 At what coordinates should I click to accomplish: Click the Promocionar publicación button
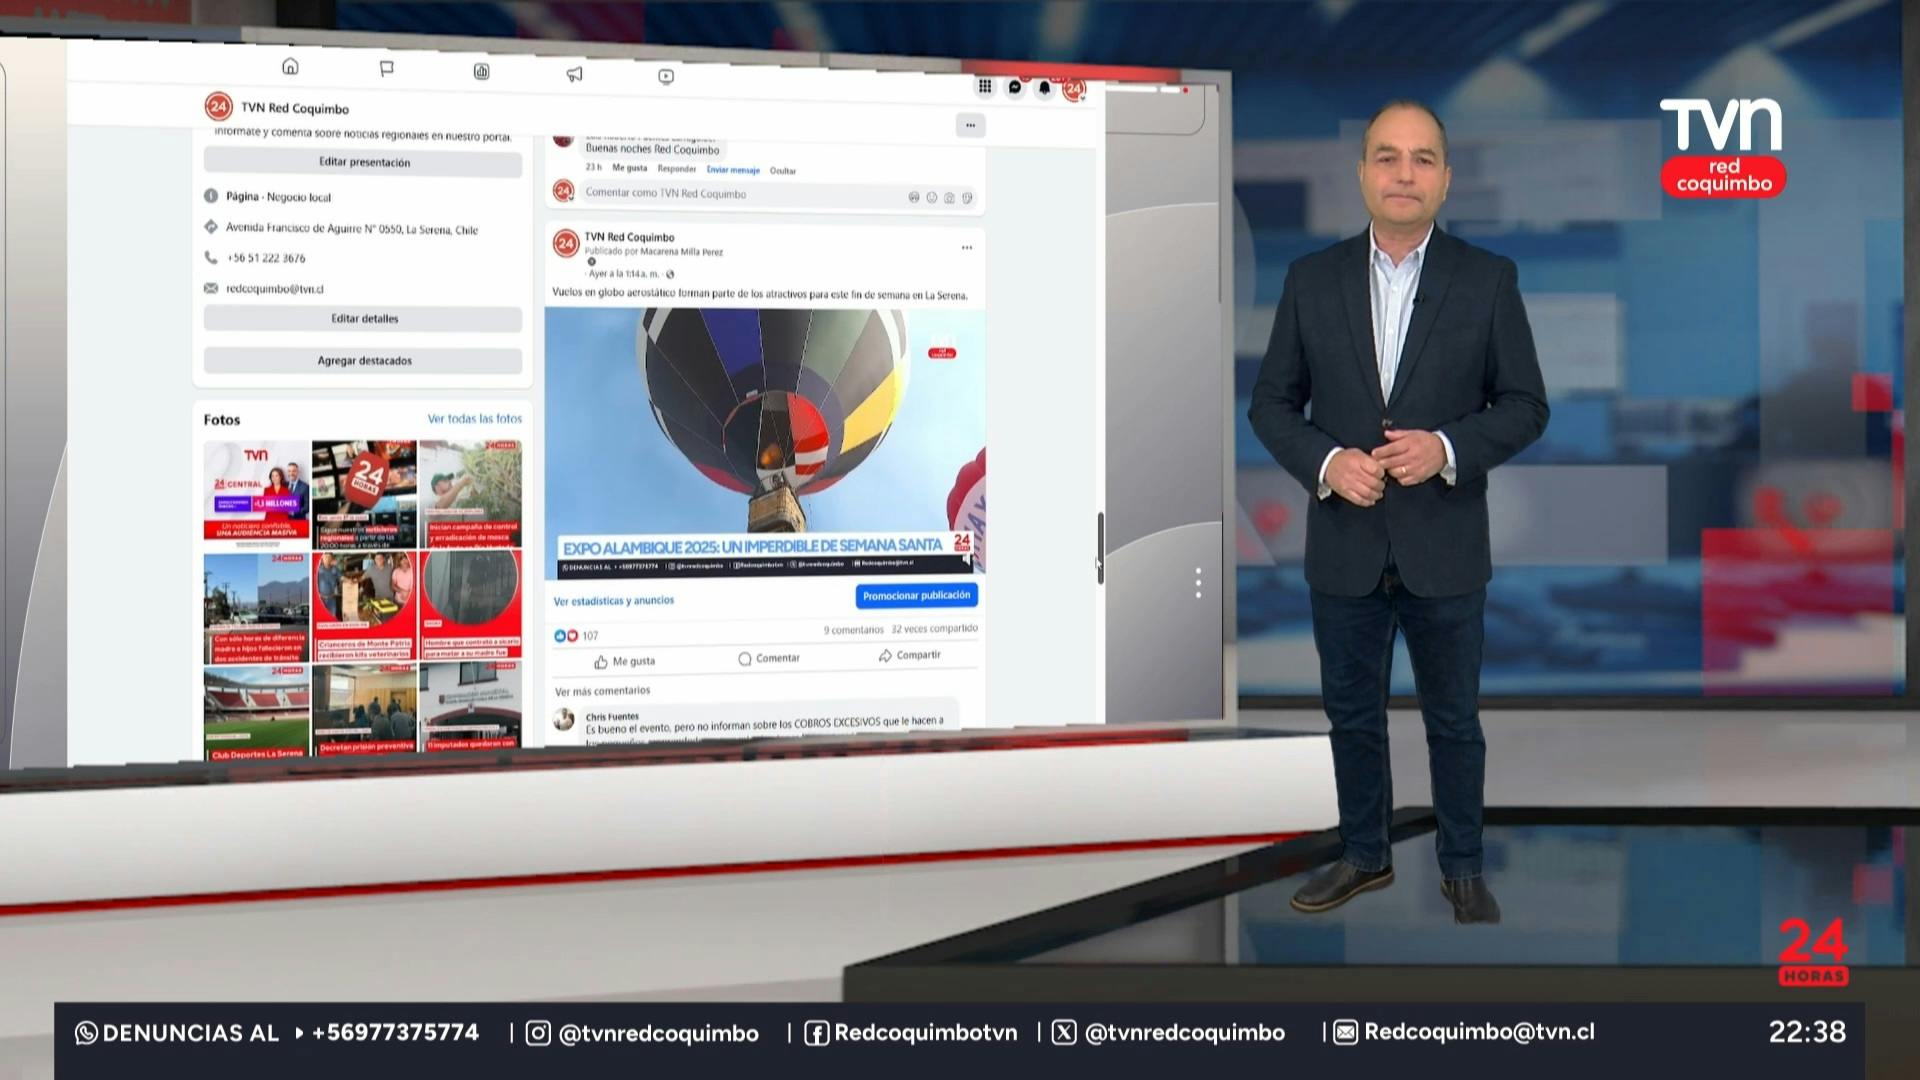[x=916, y=596]
